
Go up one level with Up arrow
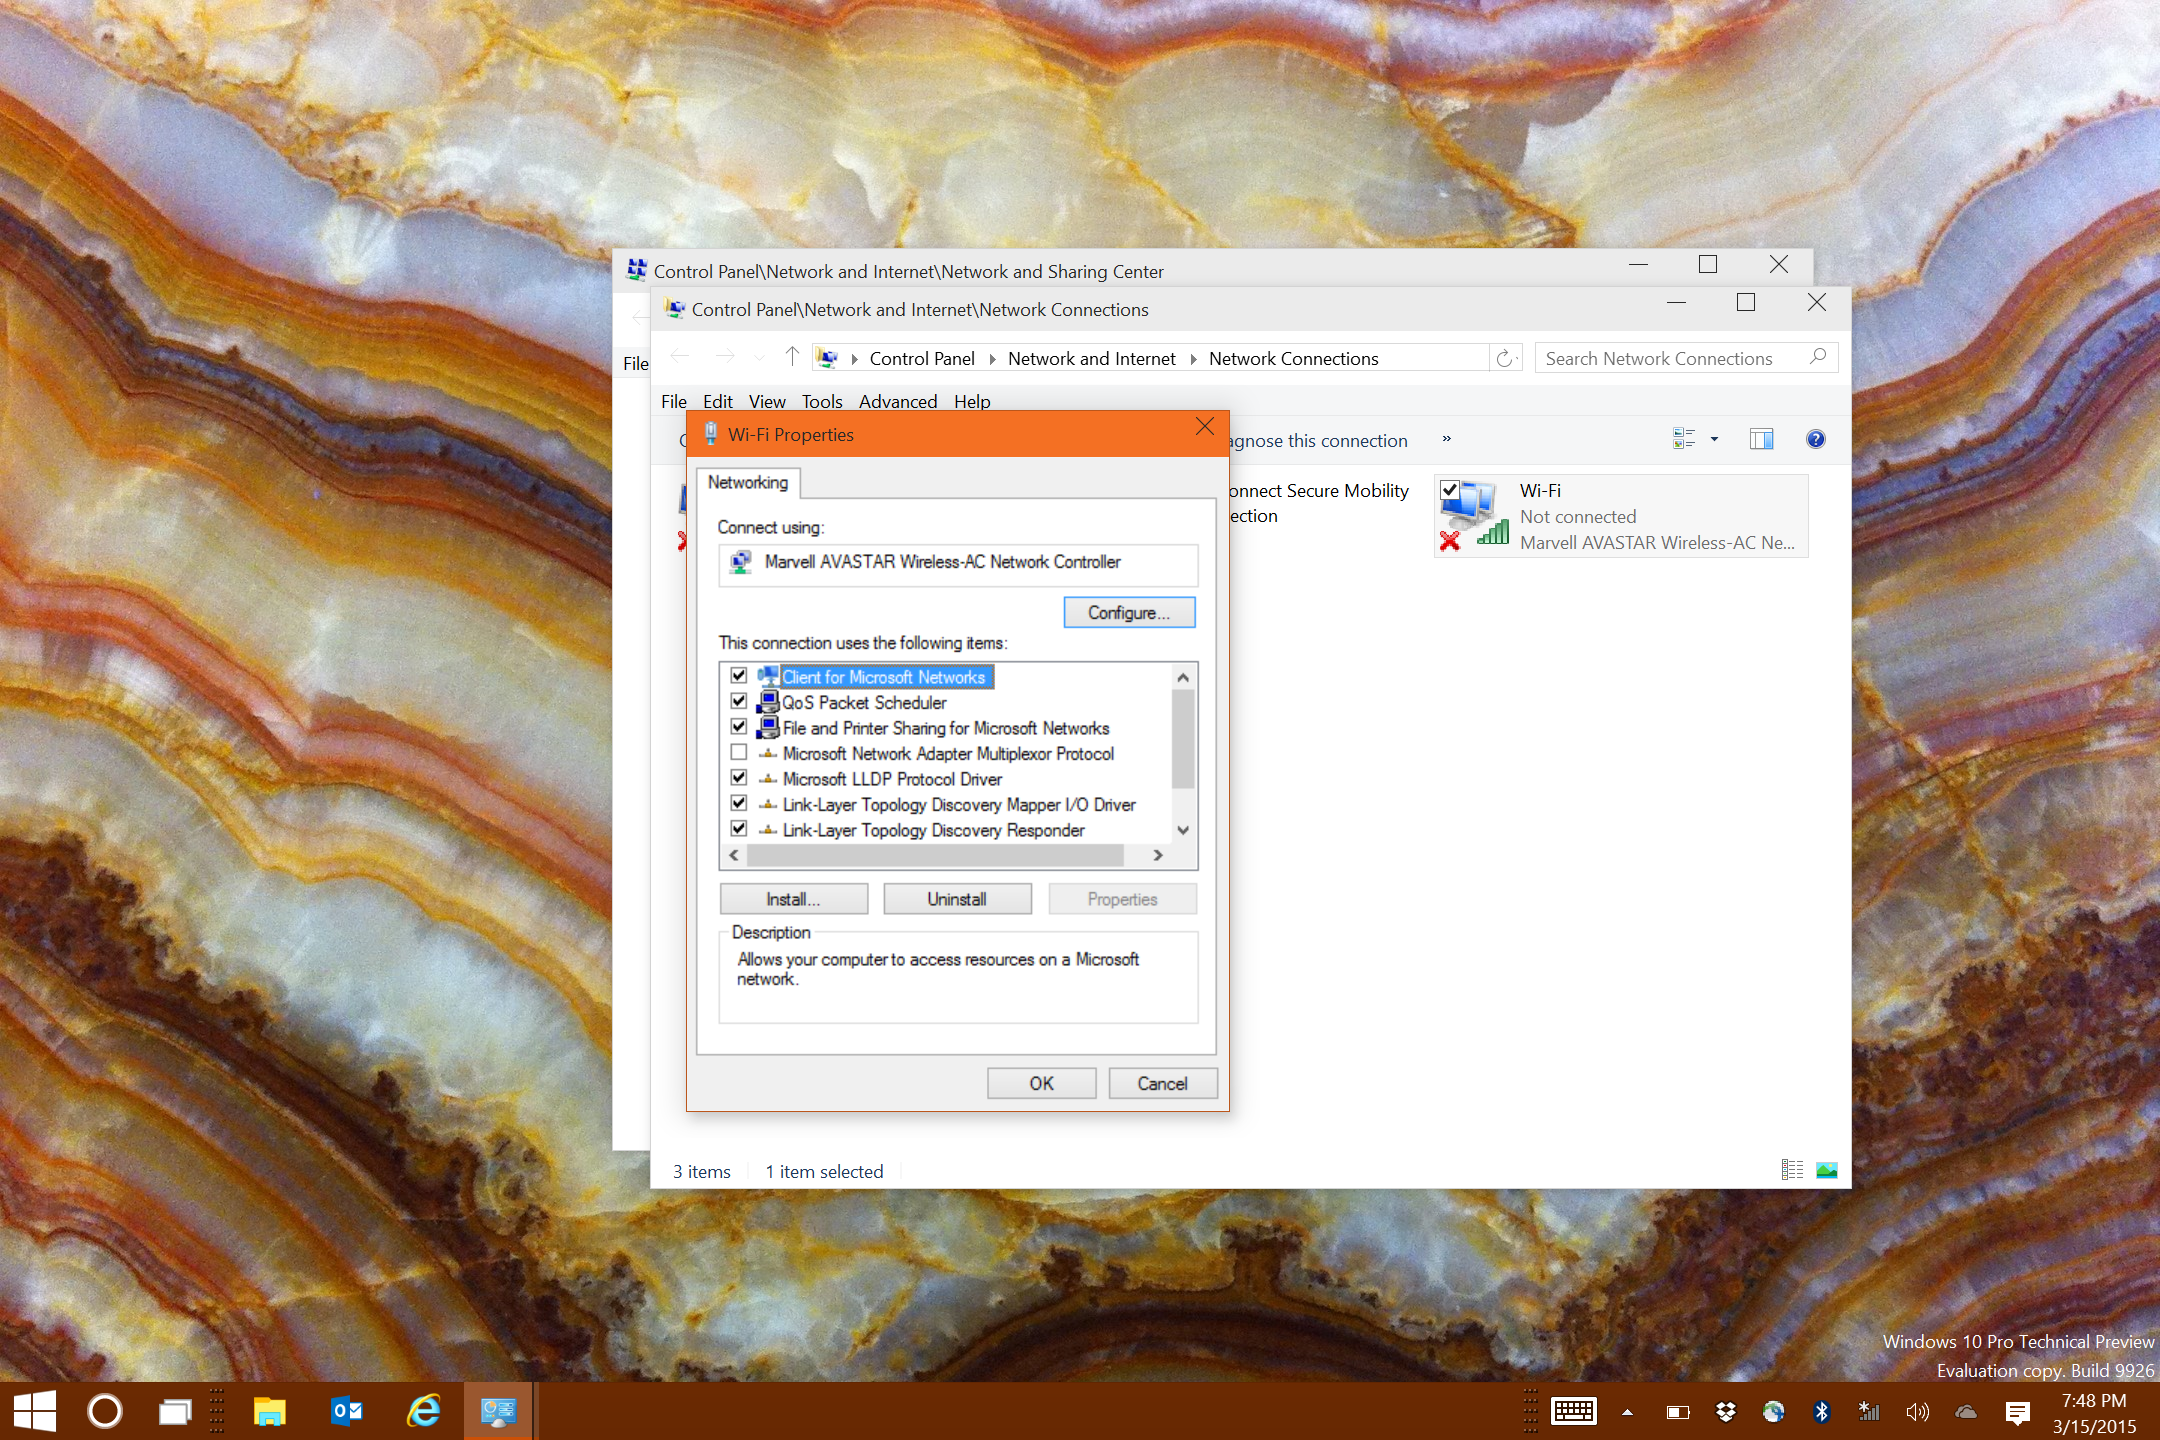792,356
